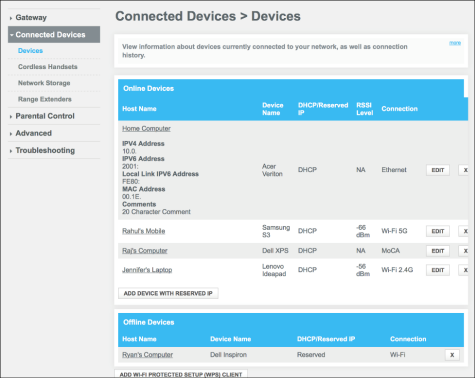Open Raj's Computer host link
Image resolution: width=475 pixels, height=378 pixels.
[145, 251]
